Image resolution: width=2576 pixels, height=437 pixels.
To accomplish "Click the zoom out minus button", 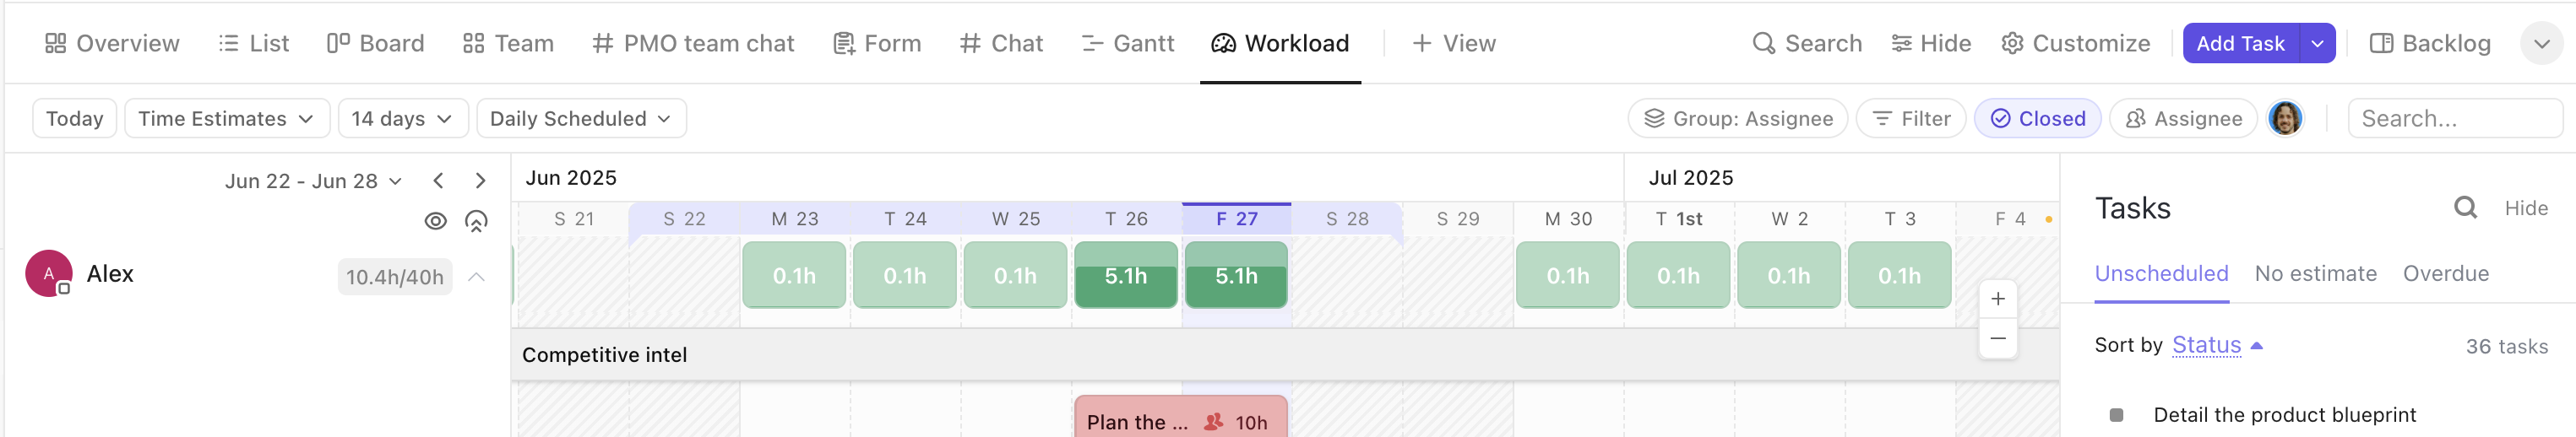I will tap(1997, 339).
